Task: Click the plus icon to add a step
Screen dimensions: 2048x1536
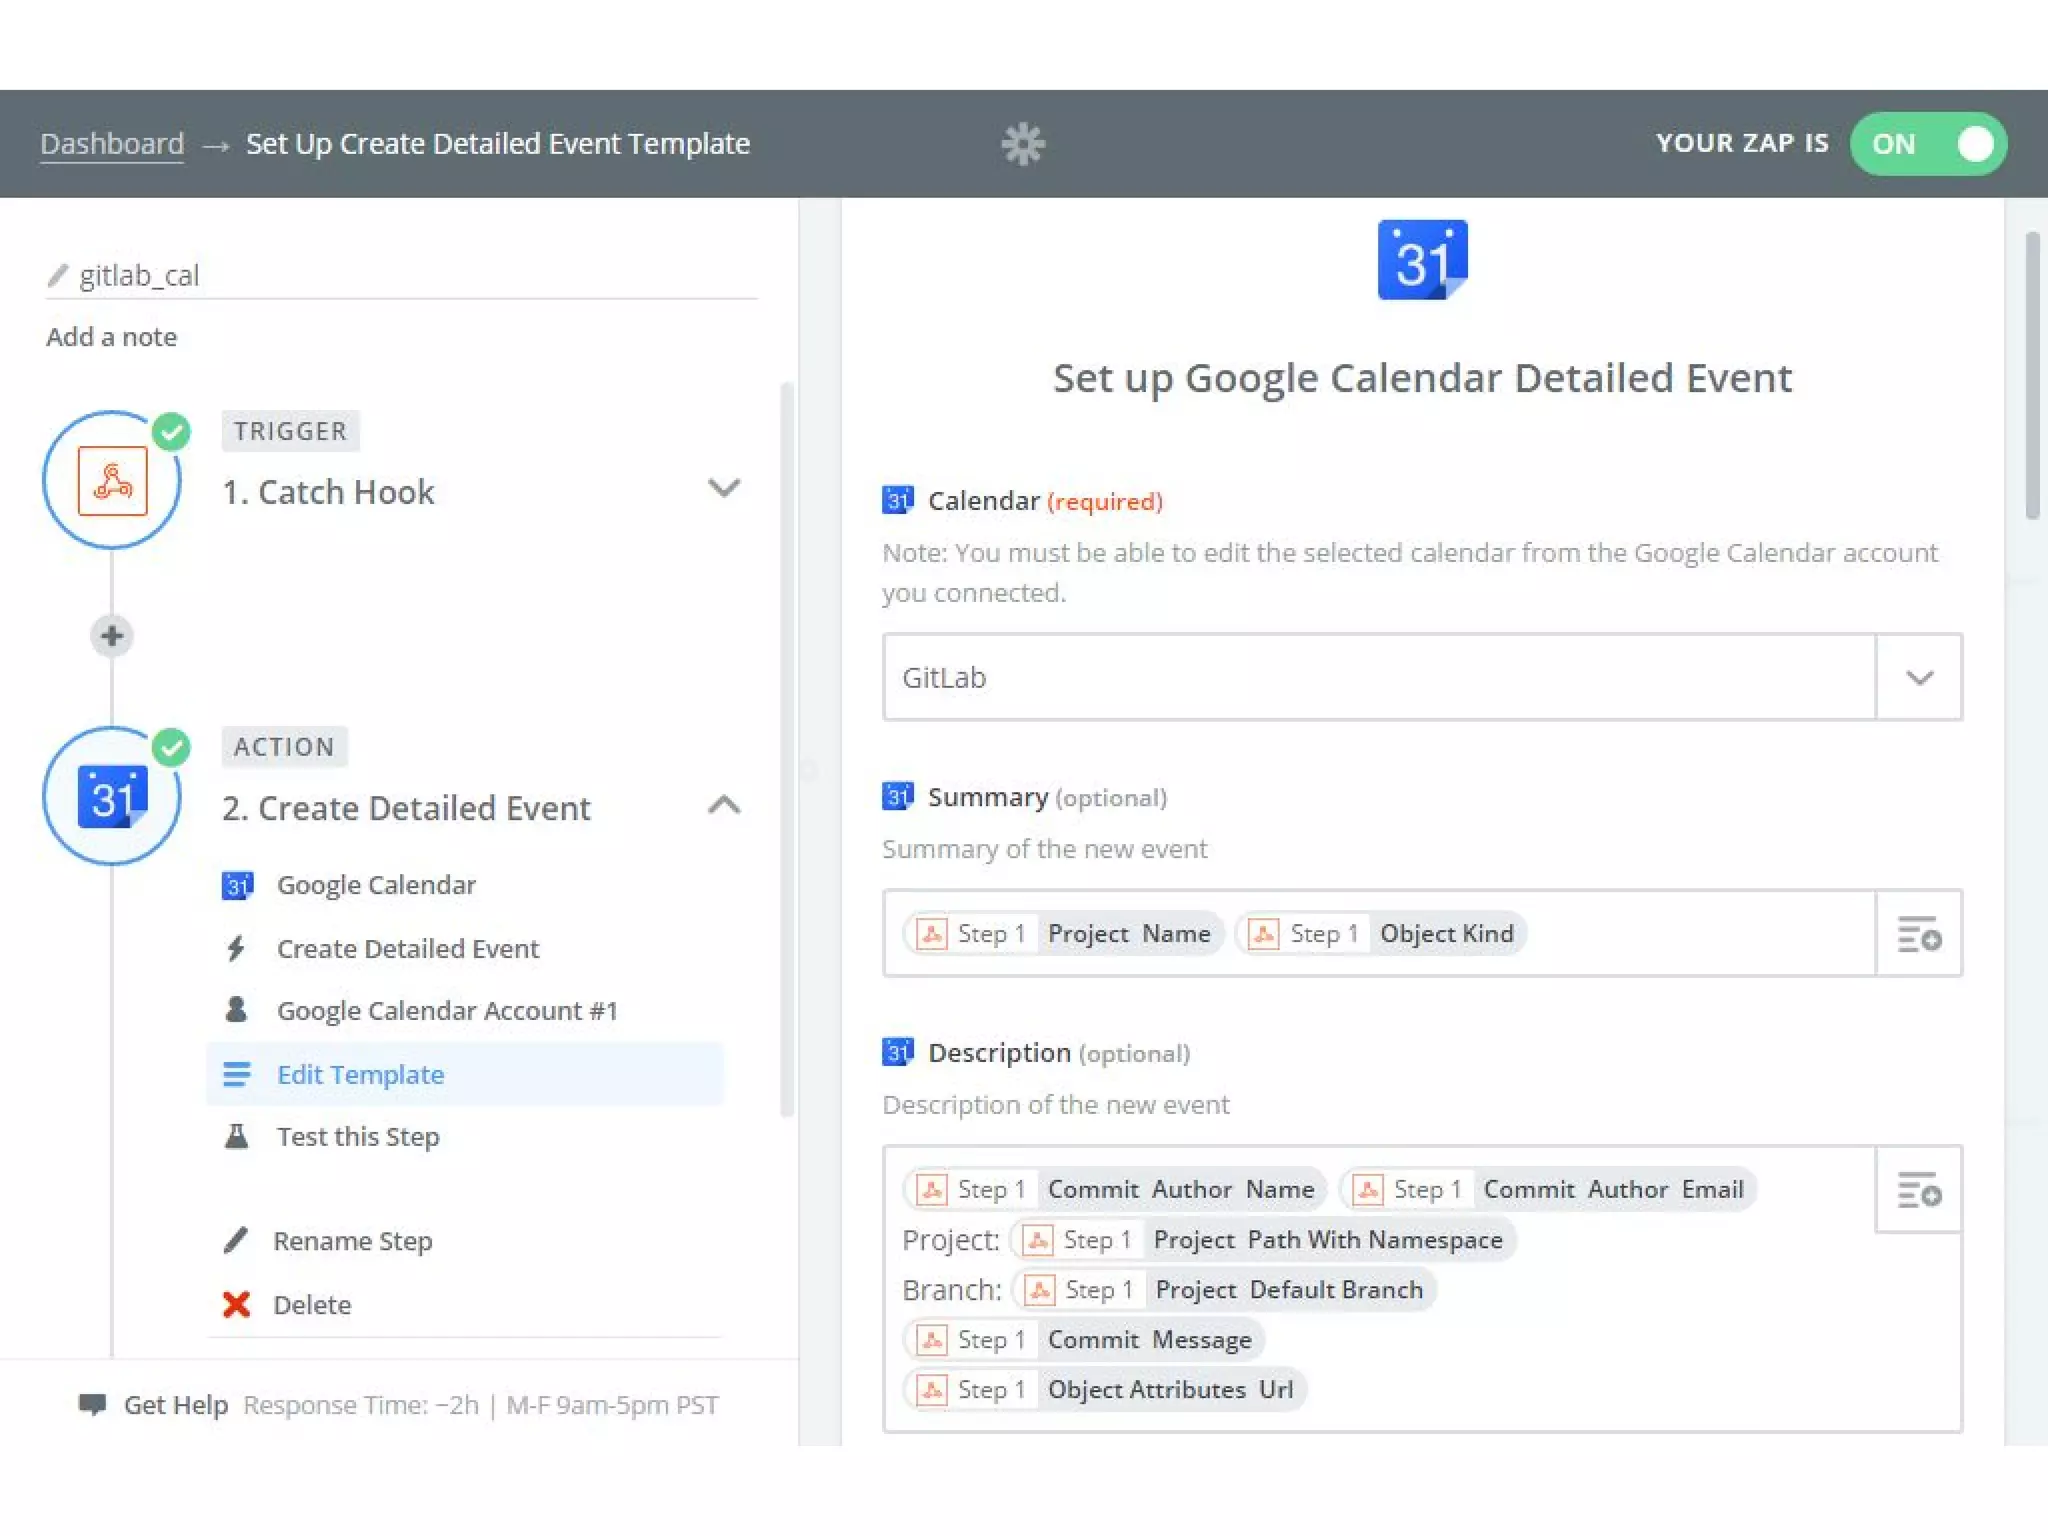Action: click(112, 636)
